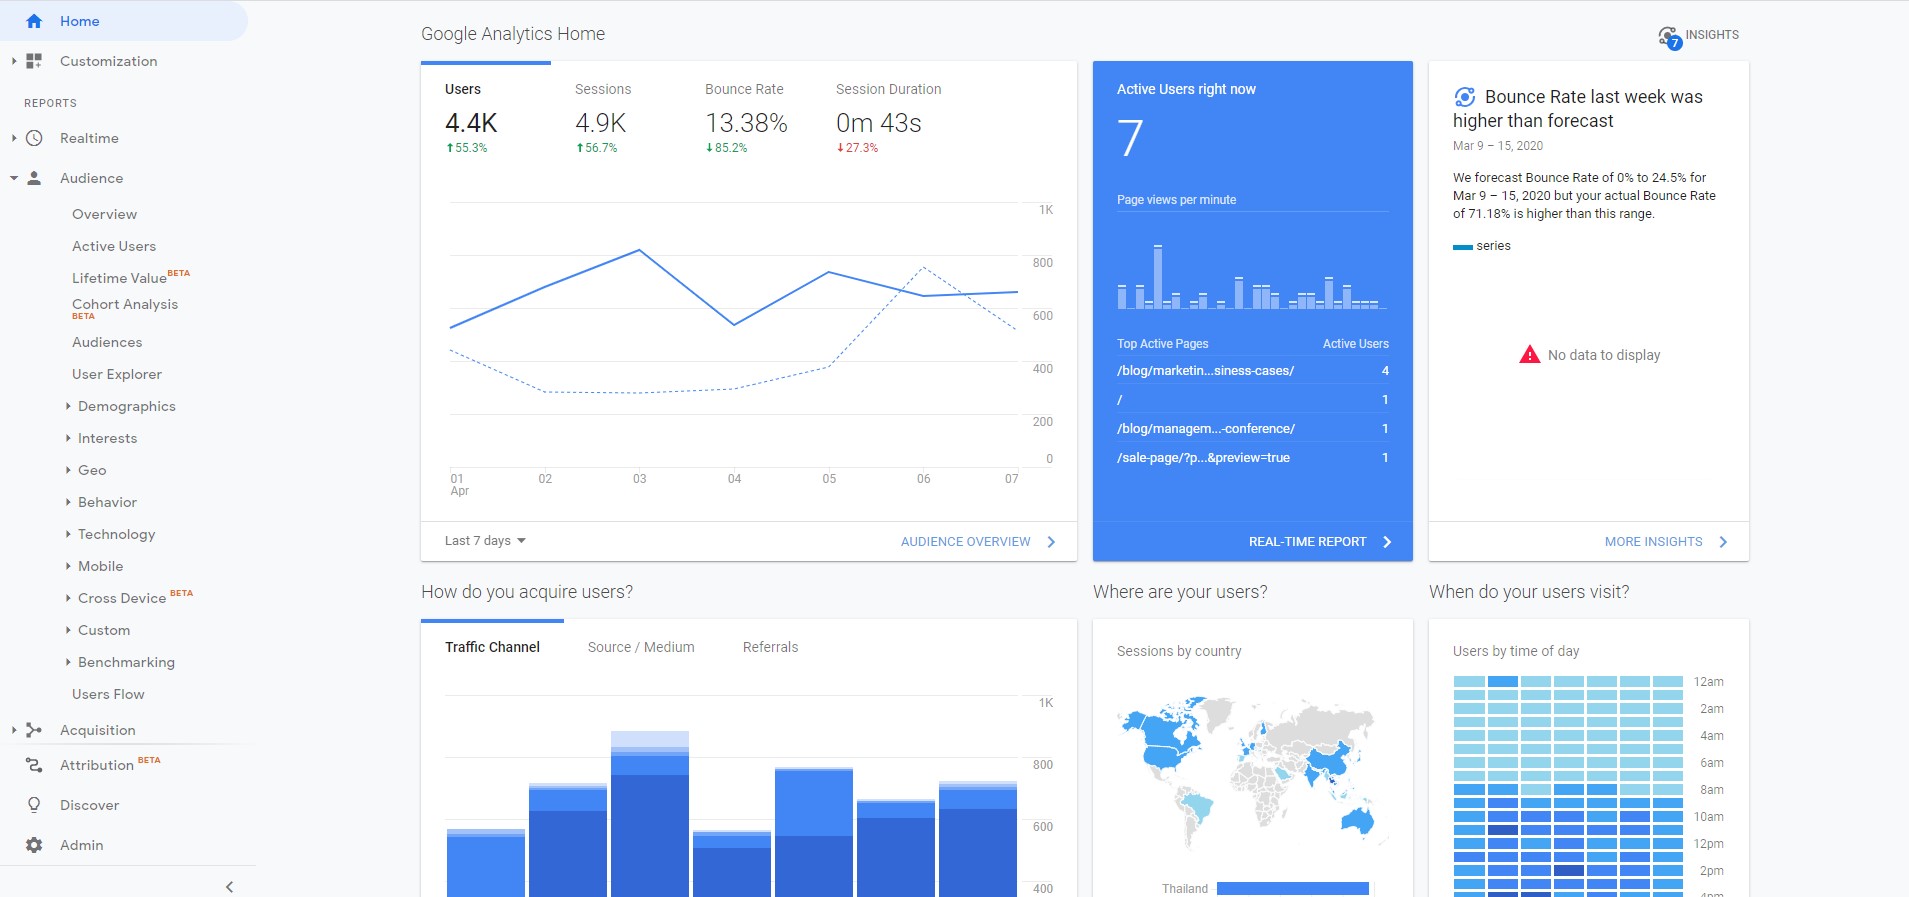This screenshot has height=897, width=1909.
Task: Click the series legend color swatch
Action: (1462, 247)
